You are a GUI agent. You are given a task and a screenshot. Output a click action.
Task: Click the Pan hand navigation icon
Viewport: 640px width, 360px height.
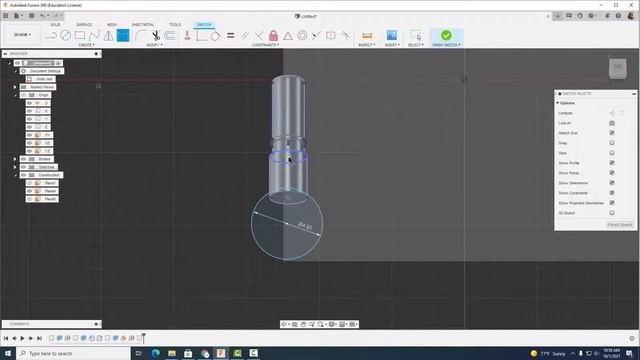click(x=303, y=324)
